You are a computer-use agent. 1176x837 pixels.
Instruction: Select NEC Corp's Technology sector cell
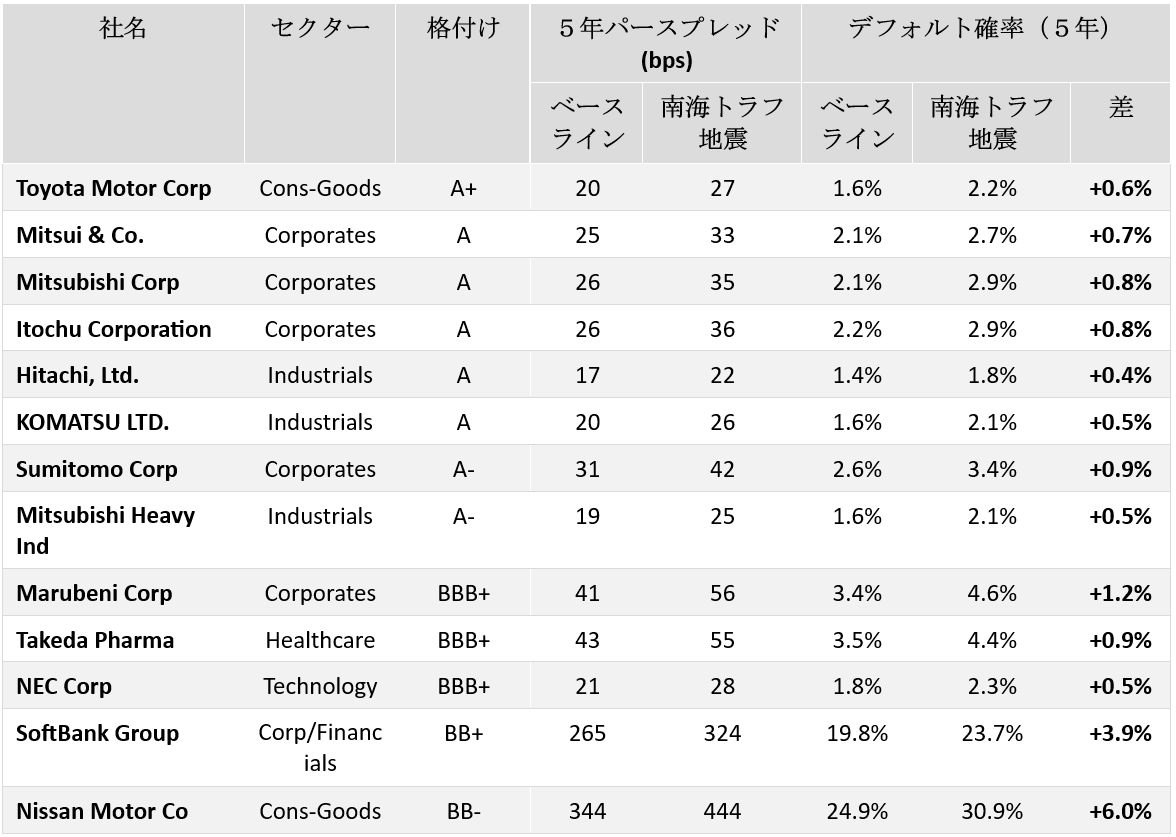(320, 686)
